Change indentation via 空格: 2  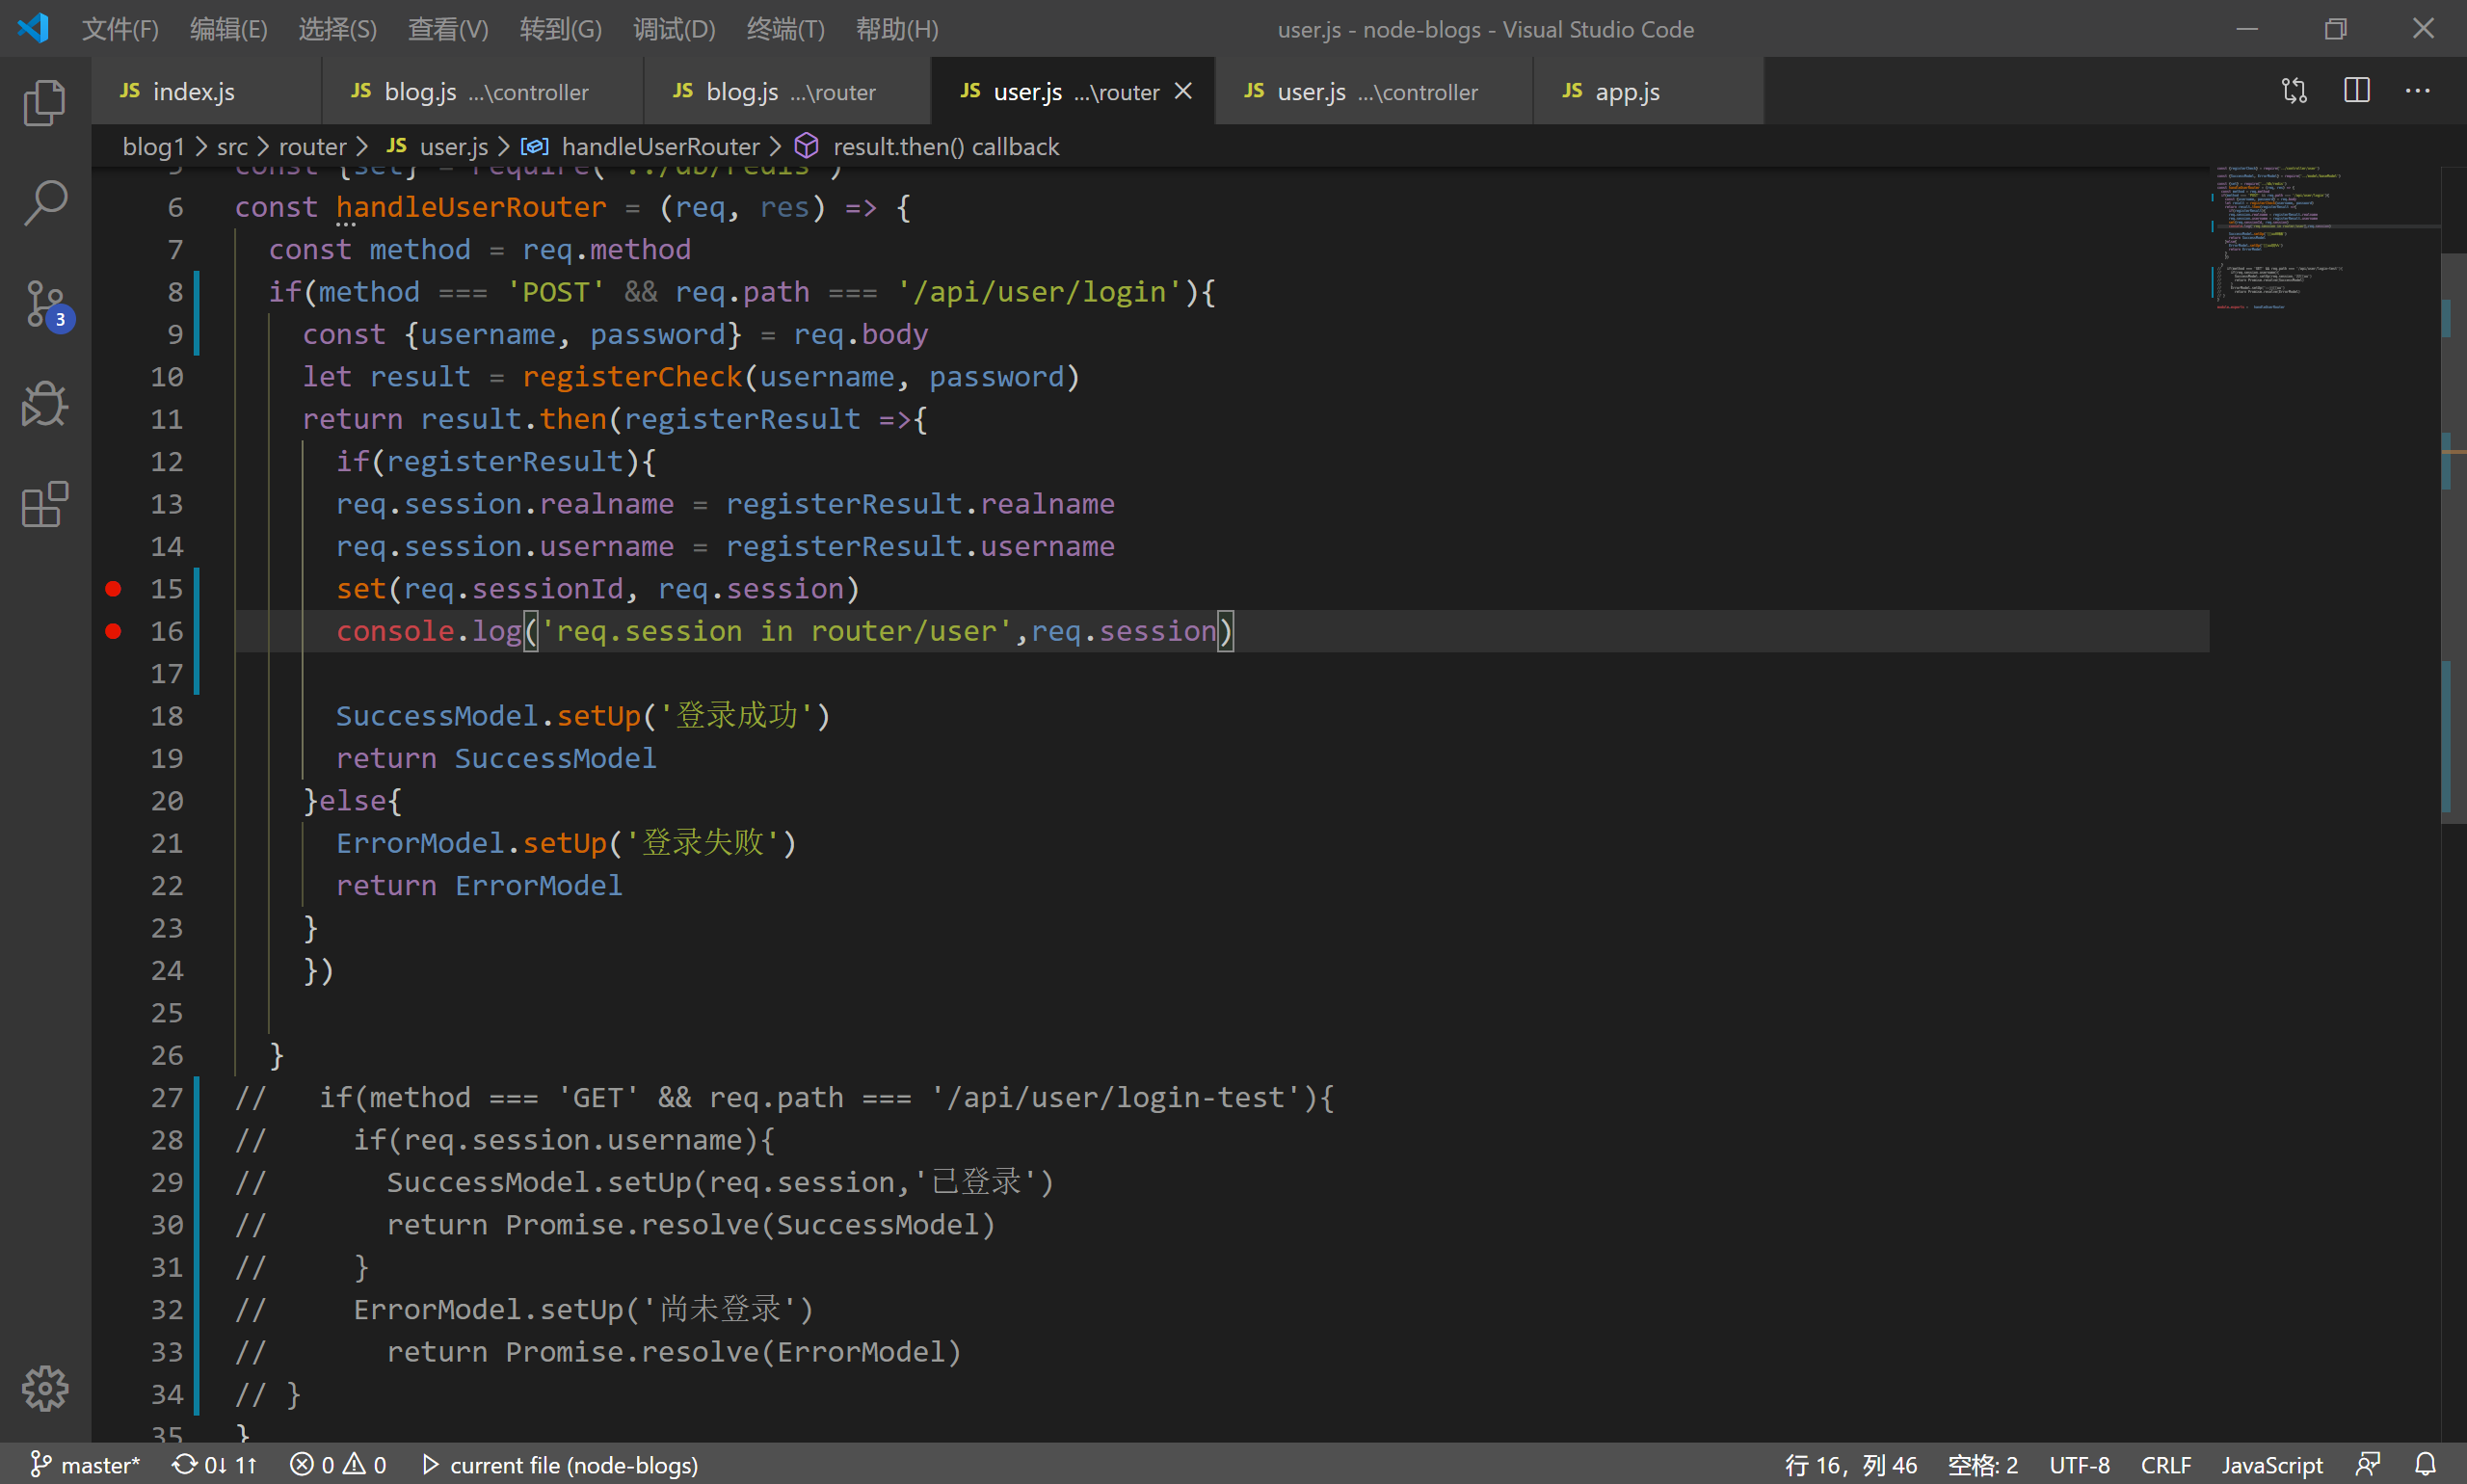coord(1983,1465)
